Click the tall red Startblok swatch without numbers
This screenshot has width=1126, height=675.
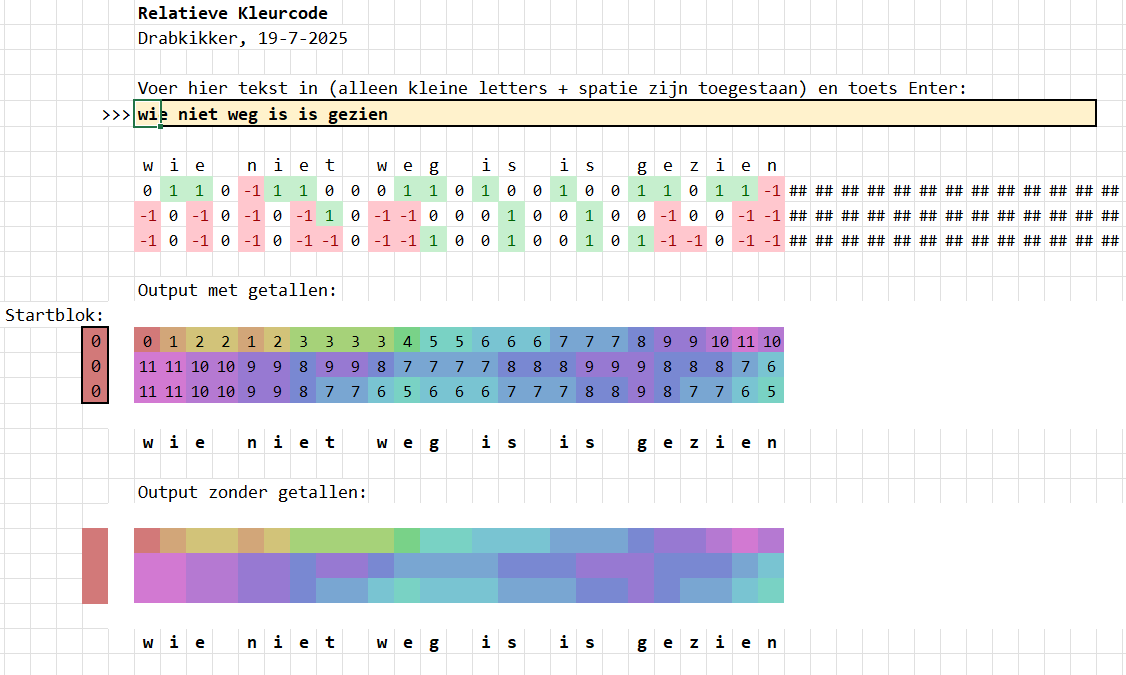[x=95, y=566]
